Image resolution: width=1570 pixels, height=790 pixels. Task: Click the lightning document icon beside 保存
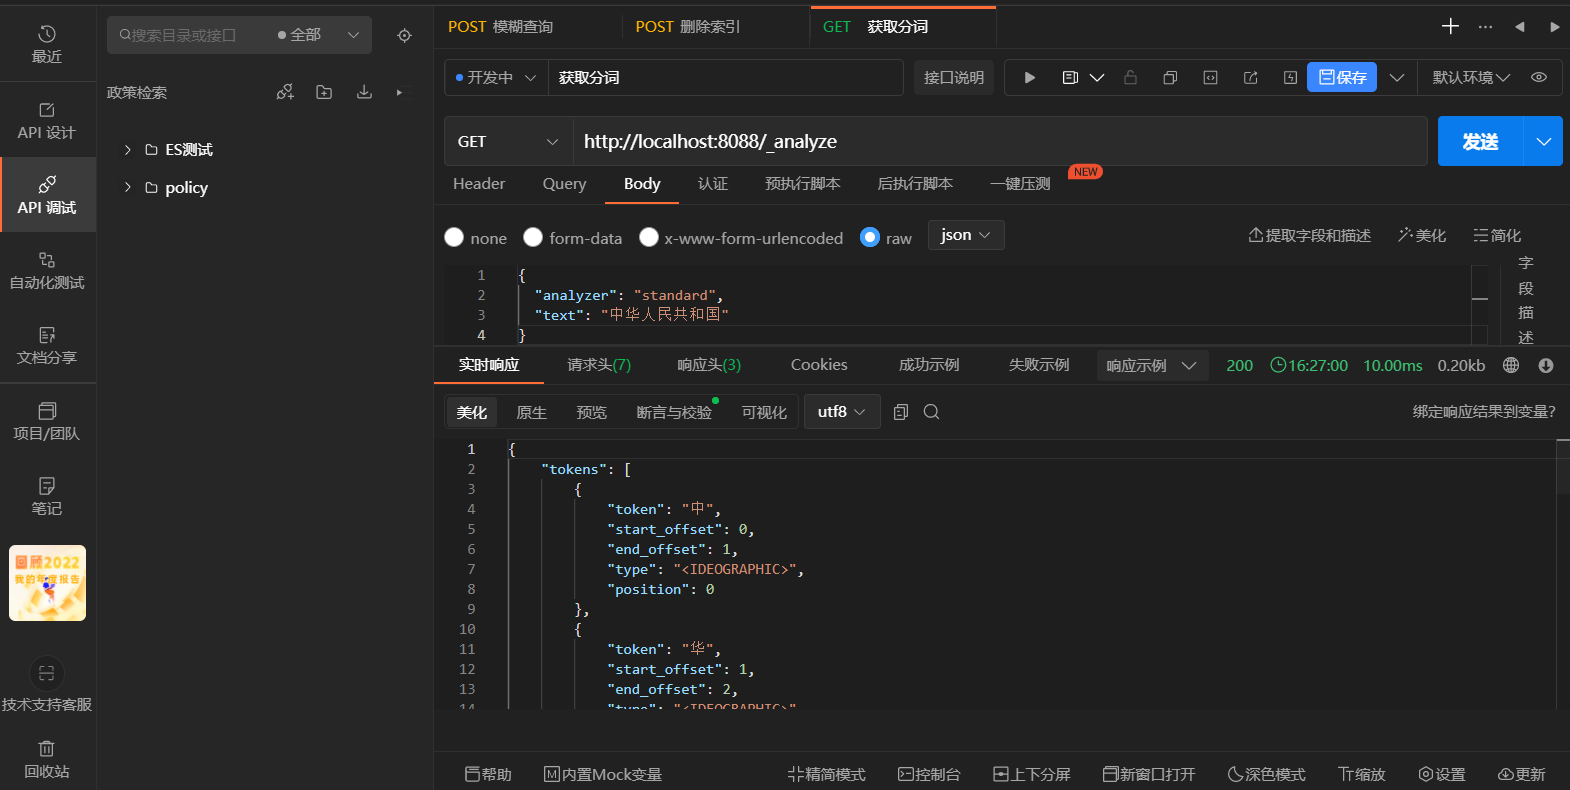pos(1290,77)
